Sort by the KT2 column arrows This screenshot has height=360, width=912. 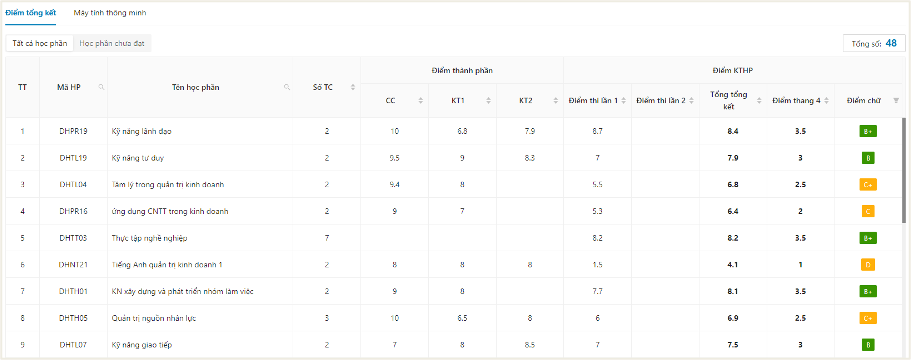556,101
